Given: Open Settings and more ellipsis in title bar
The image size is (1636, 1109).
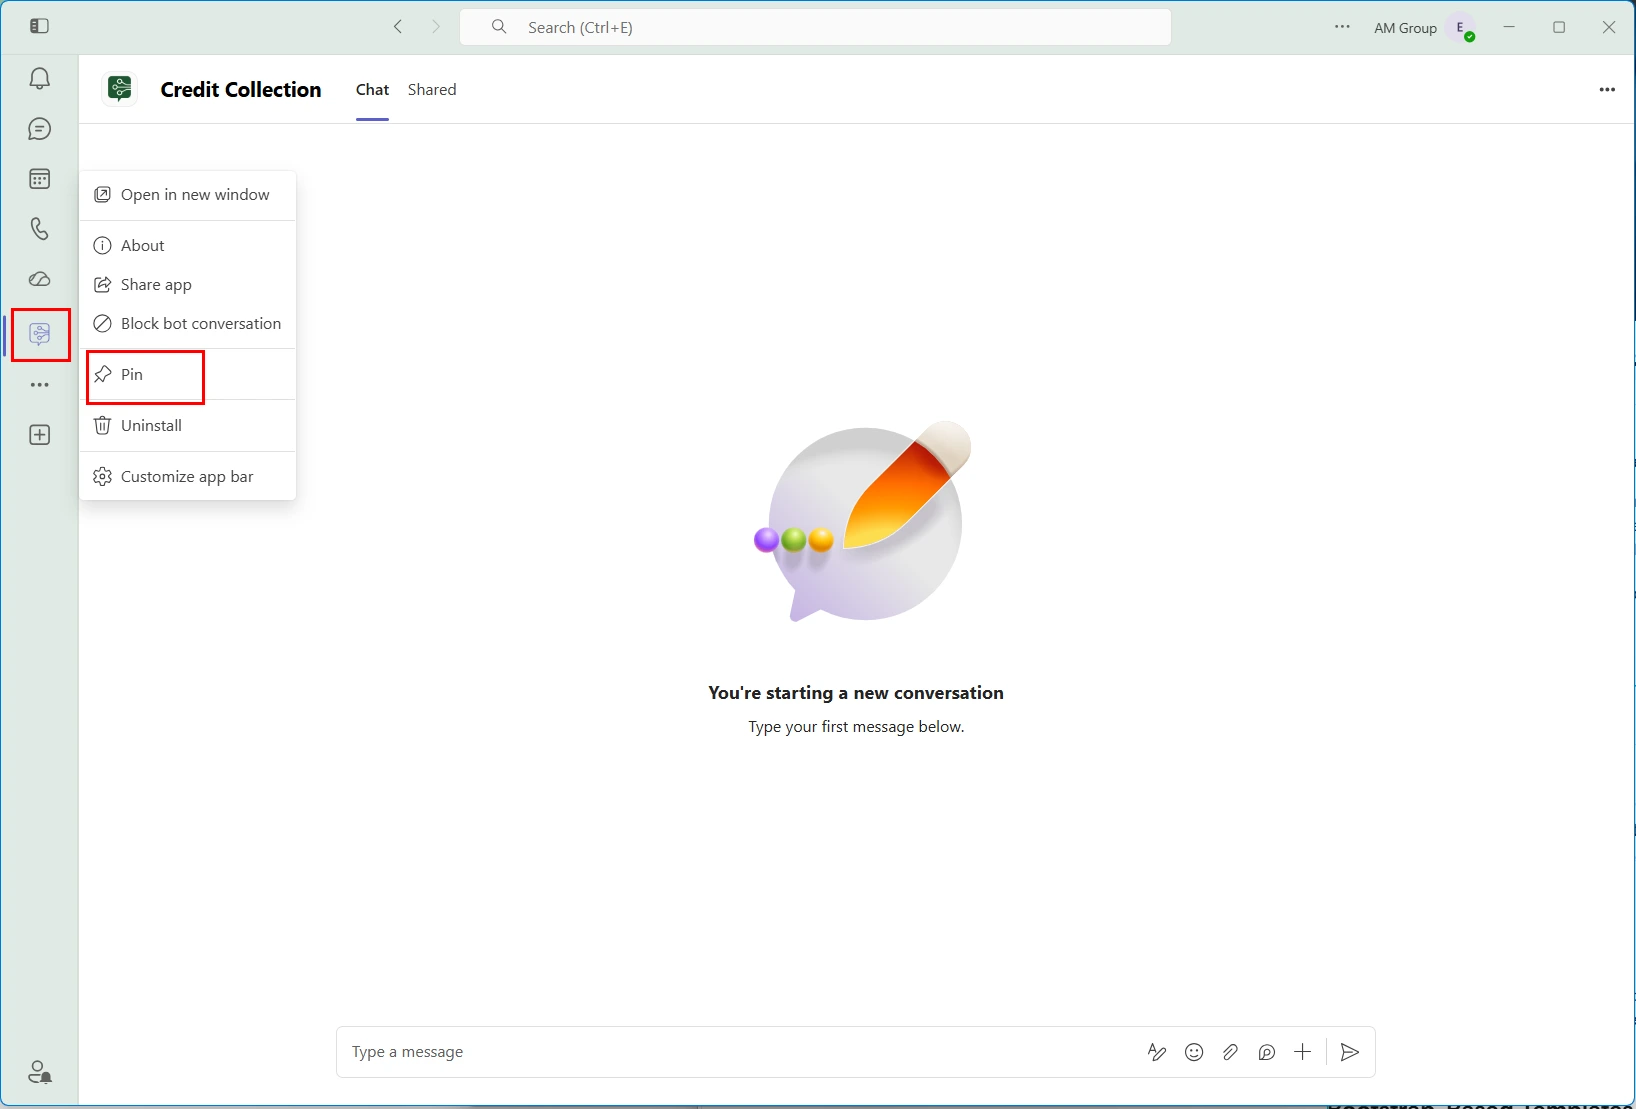Looking at the screenshot, I should pyautogui.click(x=1343, y=27).
